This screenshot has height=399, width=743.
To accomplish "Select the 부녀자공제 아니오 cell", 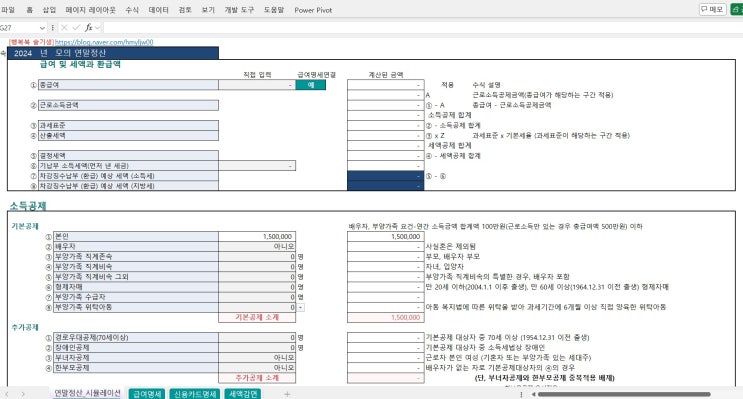I will (x=257, y=358).
